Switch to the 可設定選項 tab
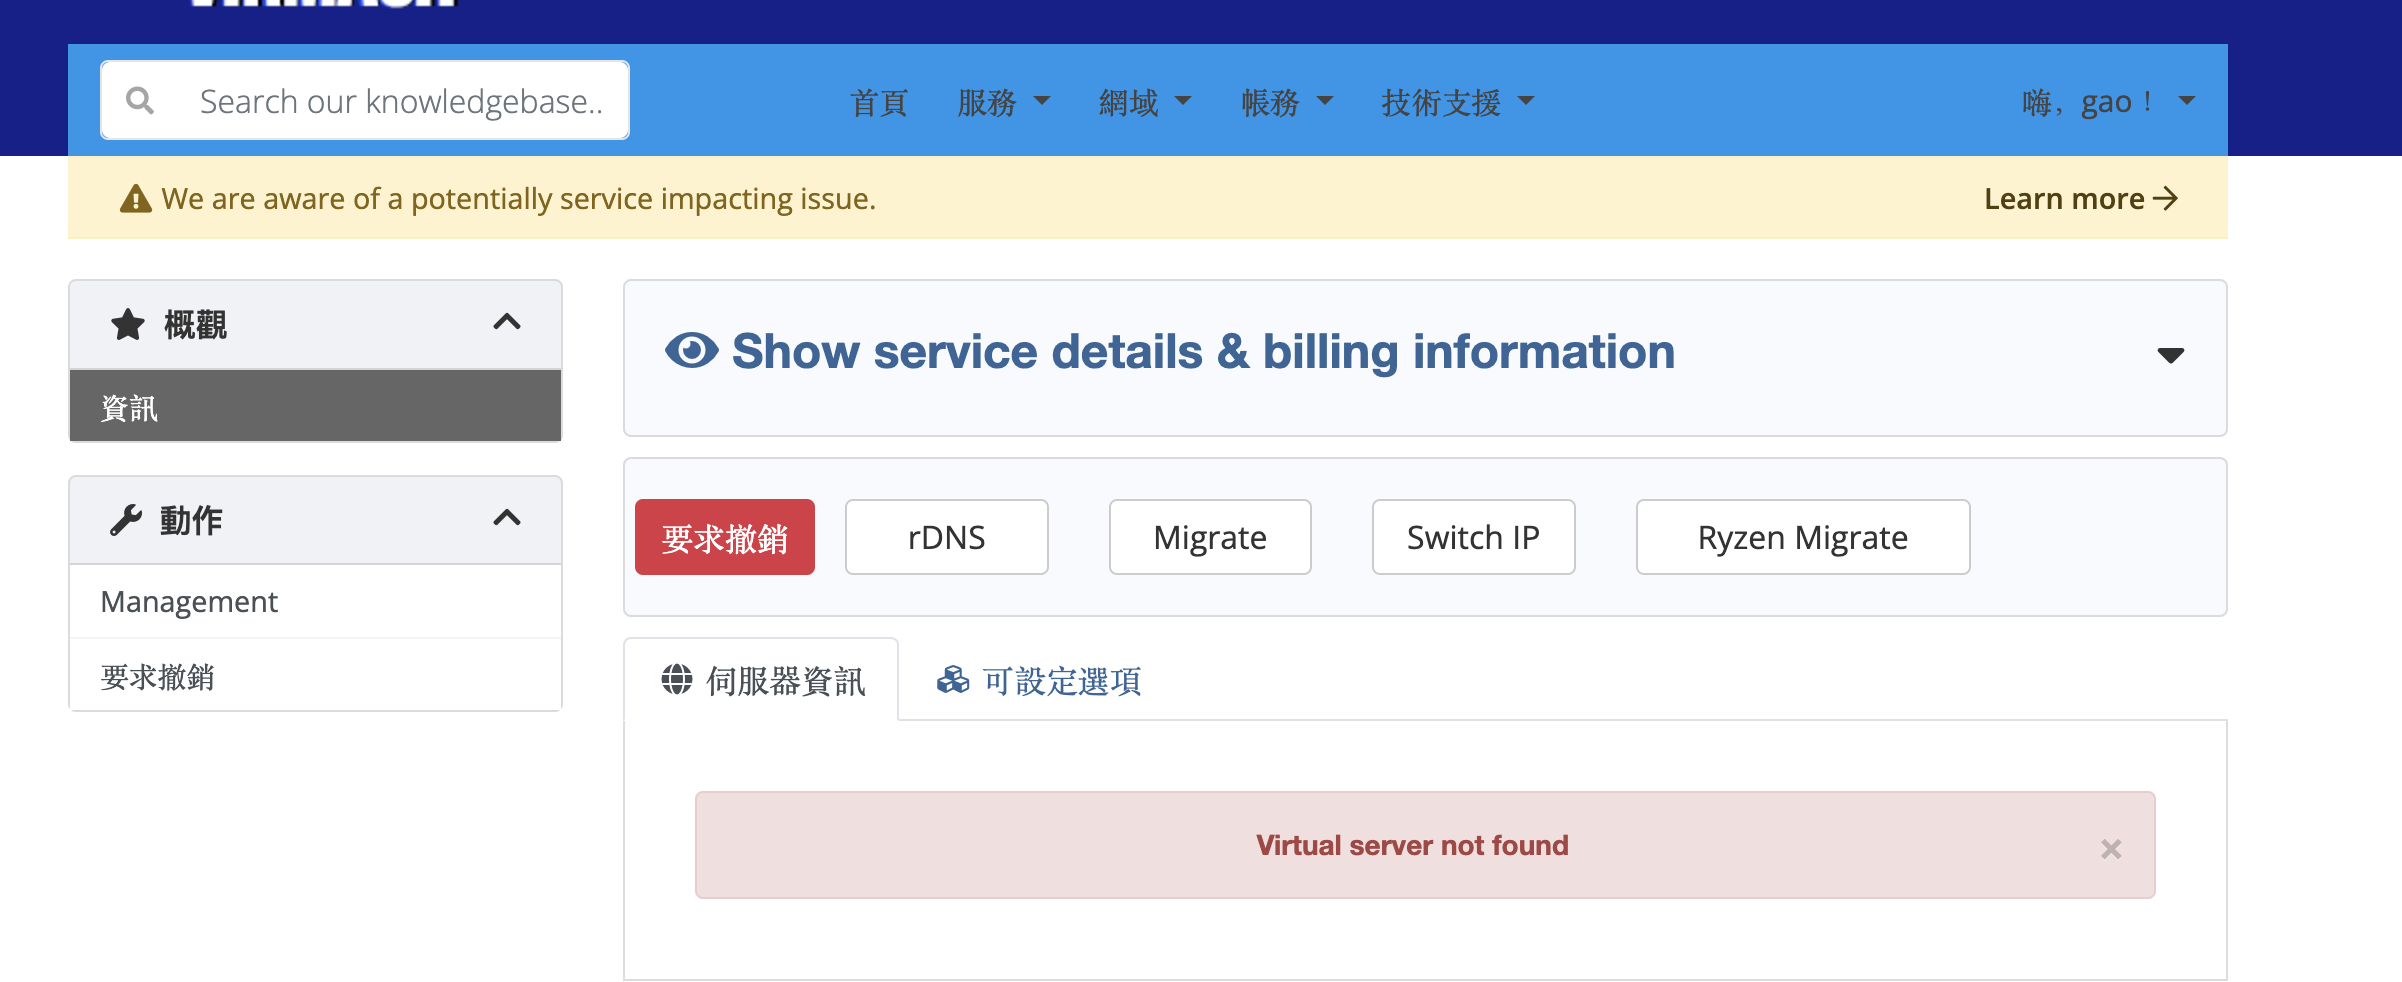Image resolution: width=2402 pixels, height=982 pixels. [1039, 680]
